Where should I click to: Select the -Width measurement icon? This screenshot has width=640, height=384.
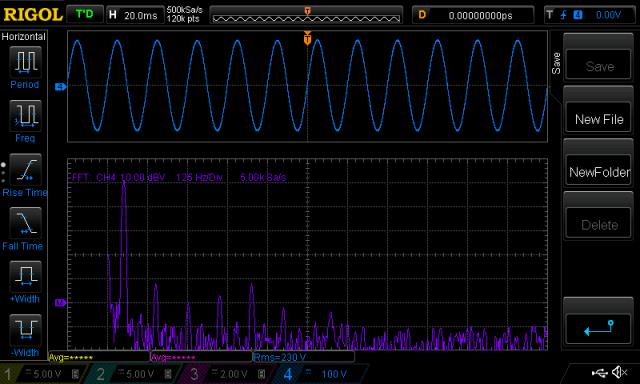pos(25,330)
